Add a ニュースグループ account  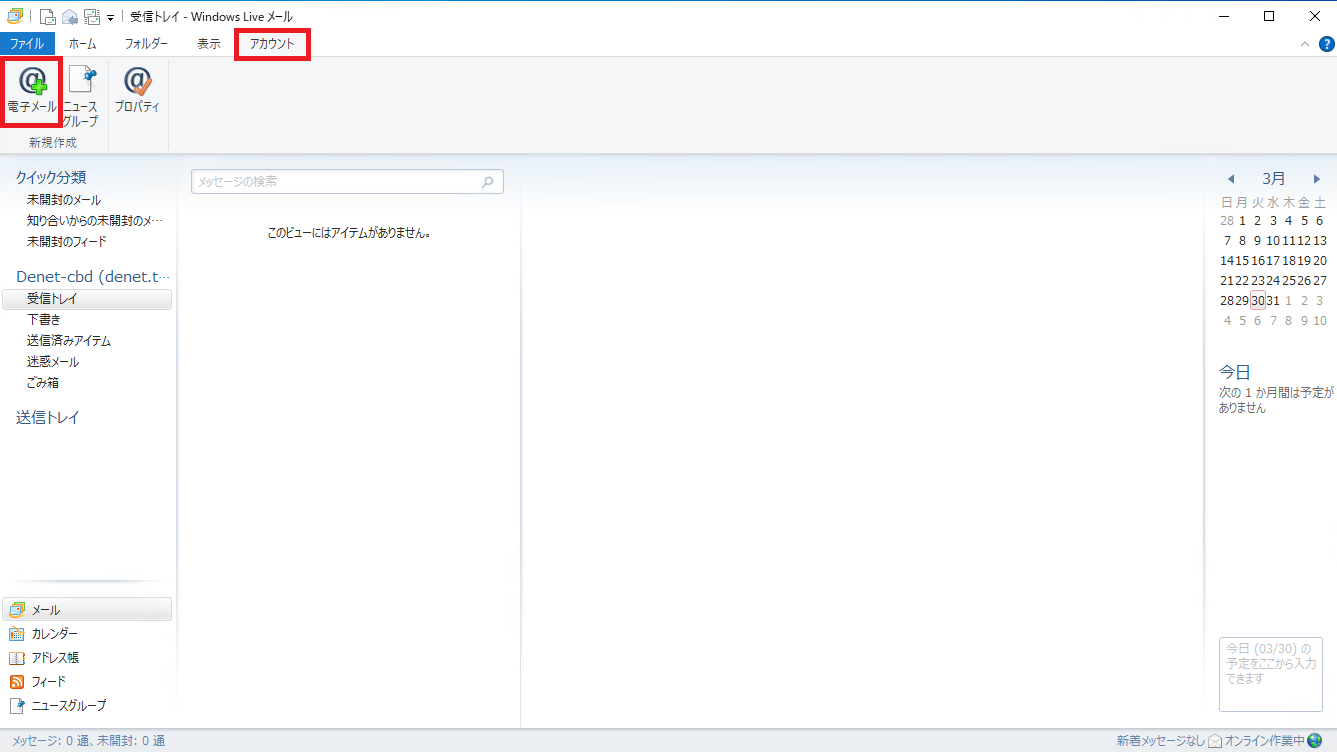81,97
